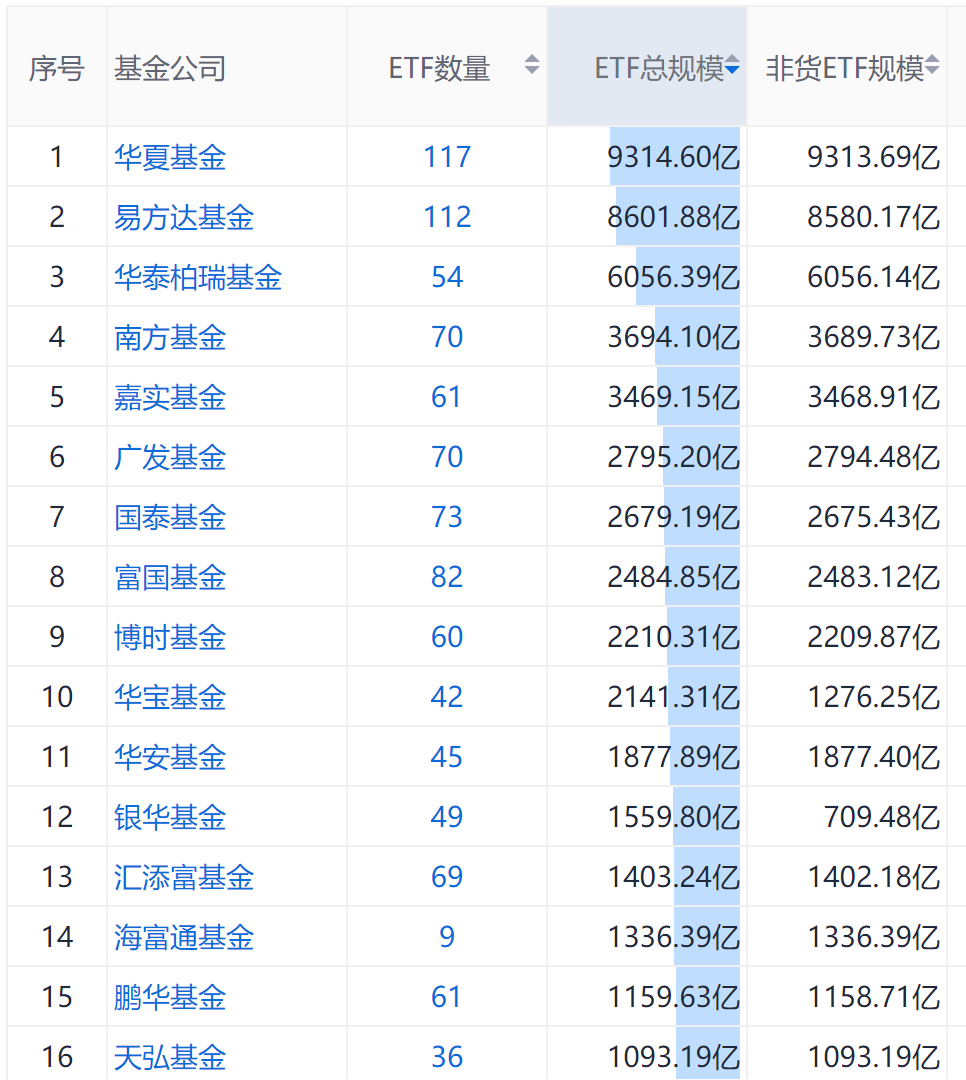This screenshot has width=966, height=1080.
Task: Select the non-money ETF value 1276.25亿
Action: 874,696
